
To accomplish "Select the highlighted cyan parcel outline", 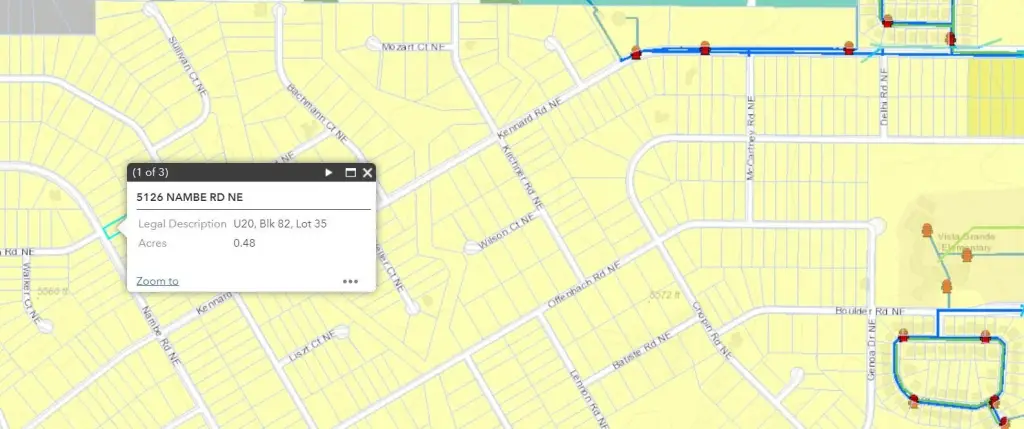I will point(113,227).
